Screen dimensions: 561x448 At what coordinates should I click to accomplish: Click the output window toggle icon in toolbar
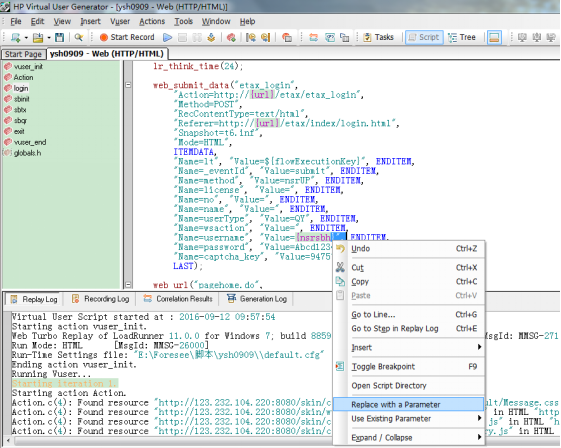click(494, 37)
